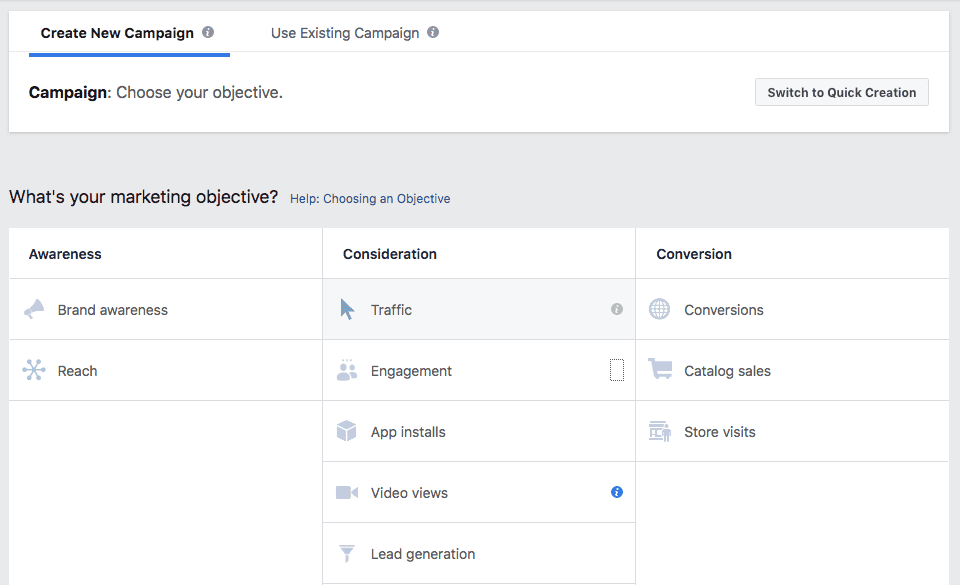Select the Engagement people icon
This screenshot has height=585, width=960.
click(347, 370)
